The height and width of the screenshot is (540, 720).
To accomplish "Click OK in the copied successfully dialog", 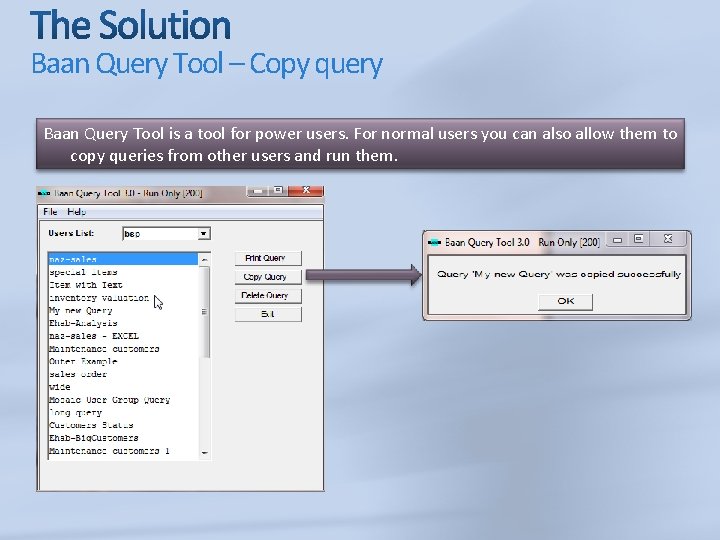I will tap(565, 301).
